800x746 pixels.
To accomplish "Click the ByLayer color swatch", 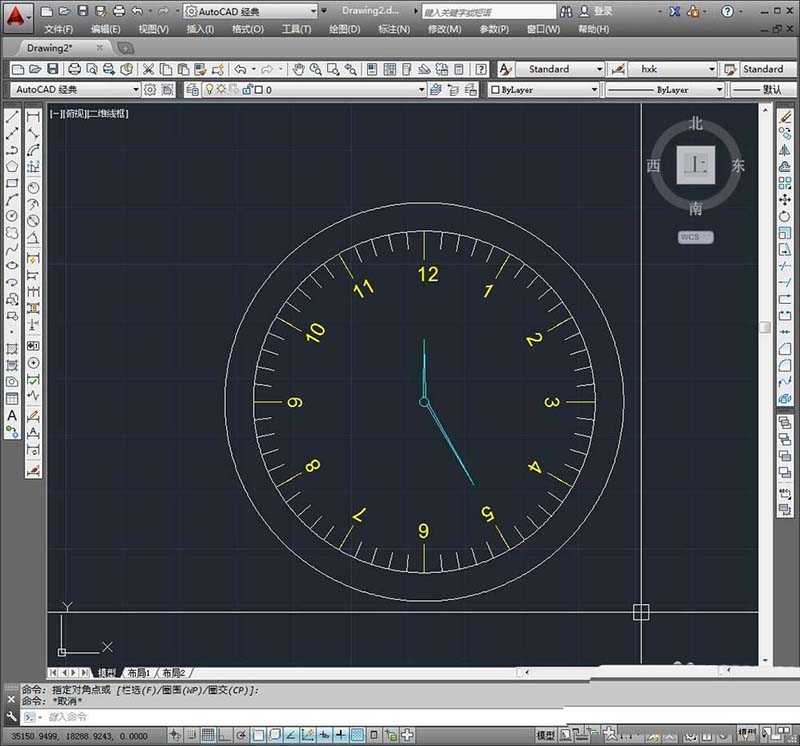I will pyautogui.click(x=495, y=89).
